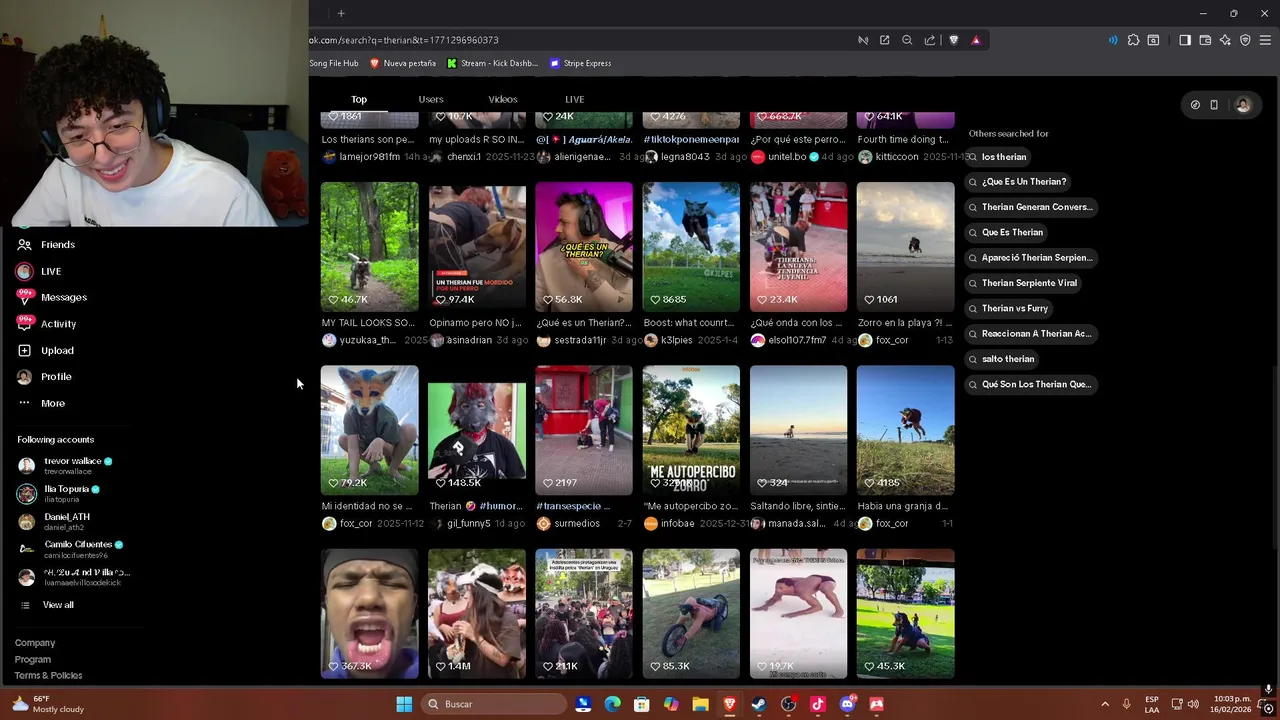Switch to the Videos search tab

(503, 99)
